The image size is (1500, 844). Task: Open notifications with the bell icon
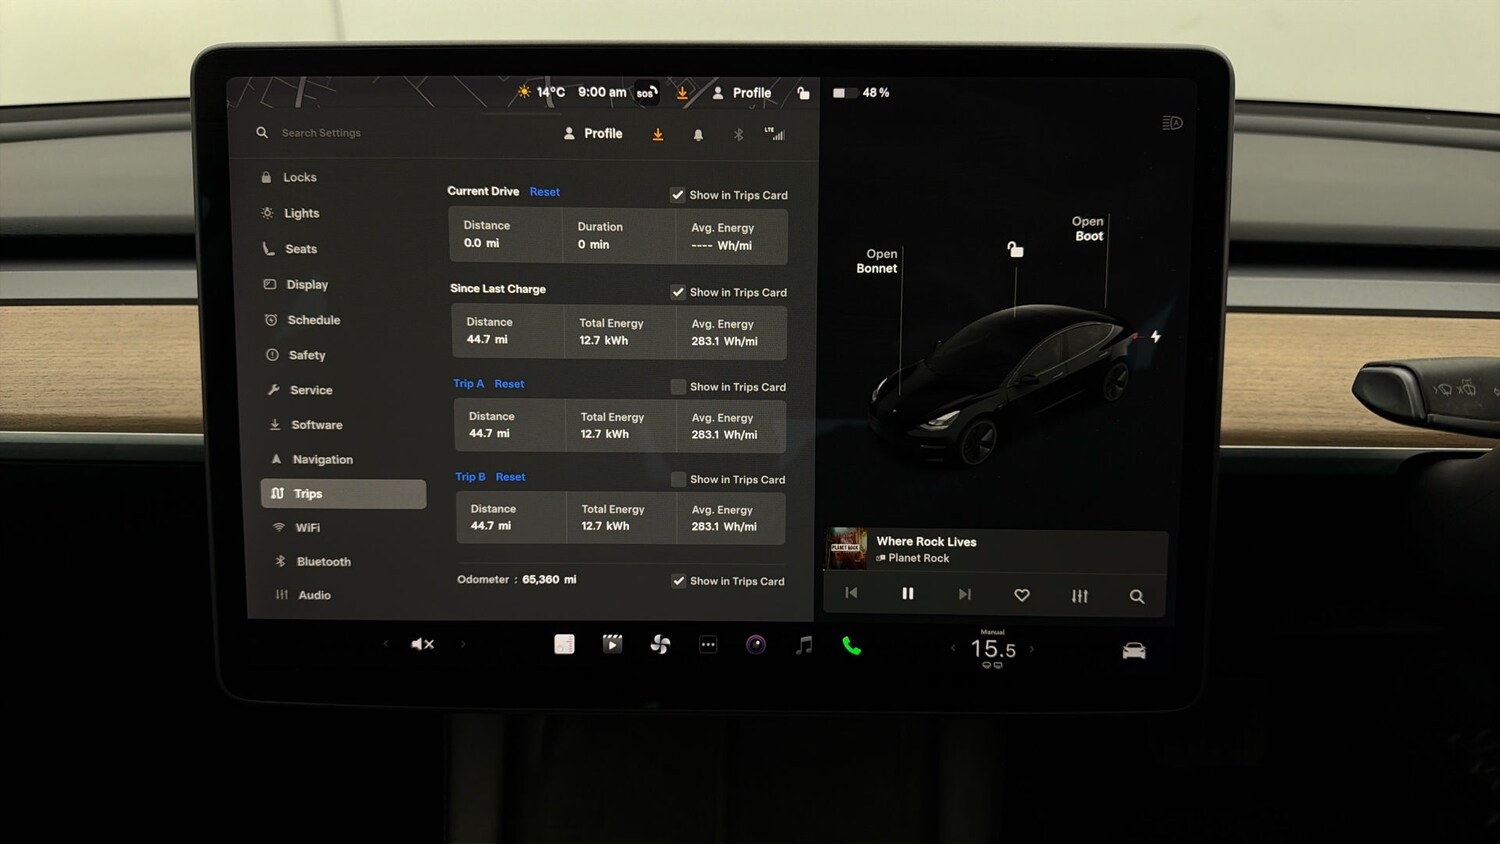698,133
